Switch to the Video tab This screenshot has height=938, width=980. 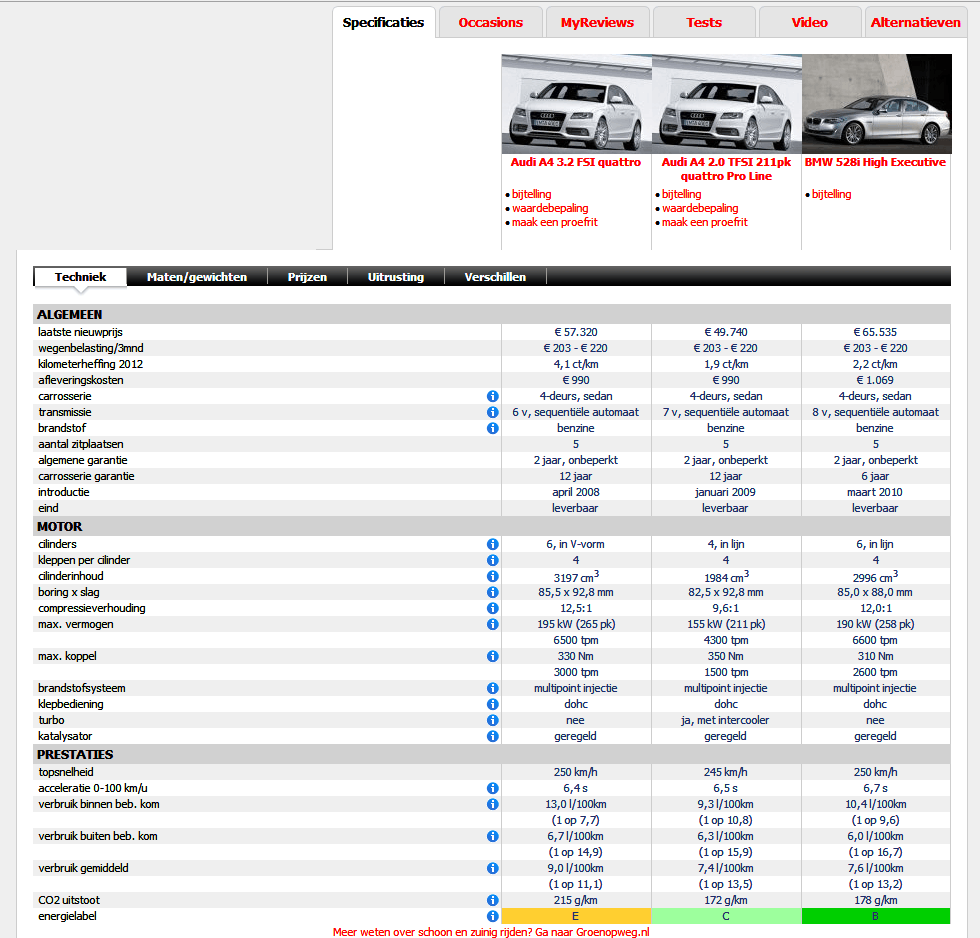coord(809,22)
